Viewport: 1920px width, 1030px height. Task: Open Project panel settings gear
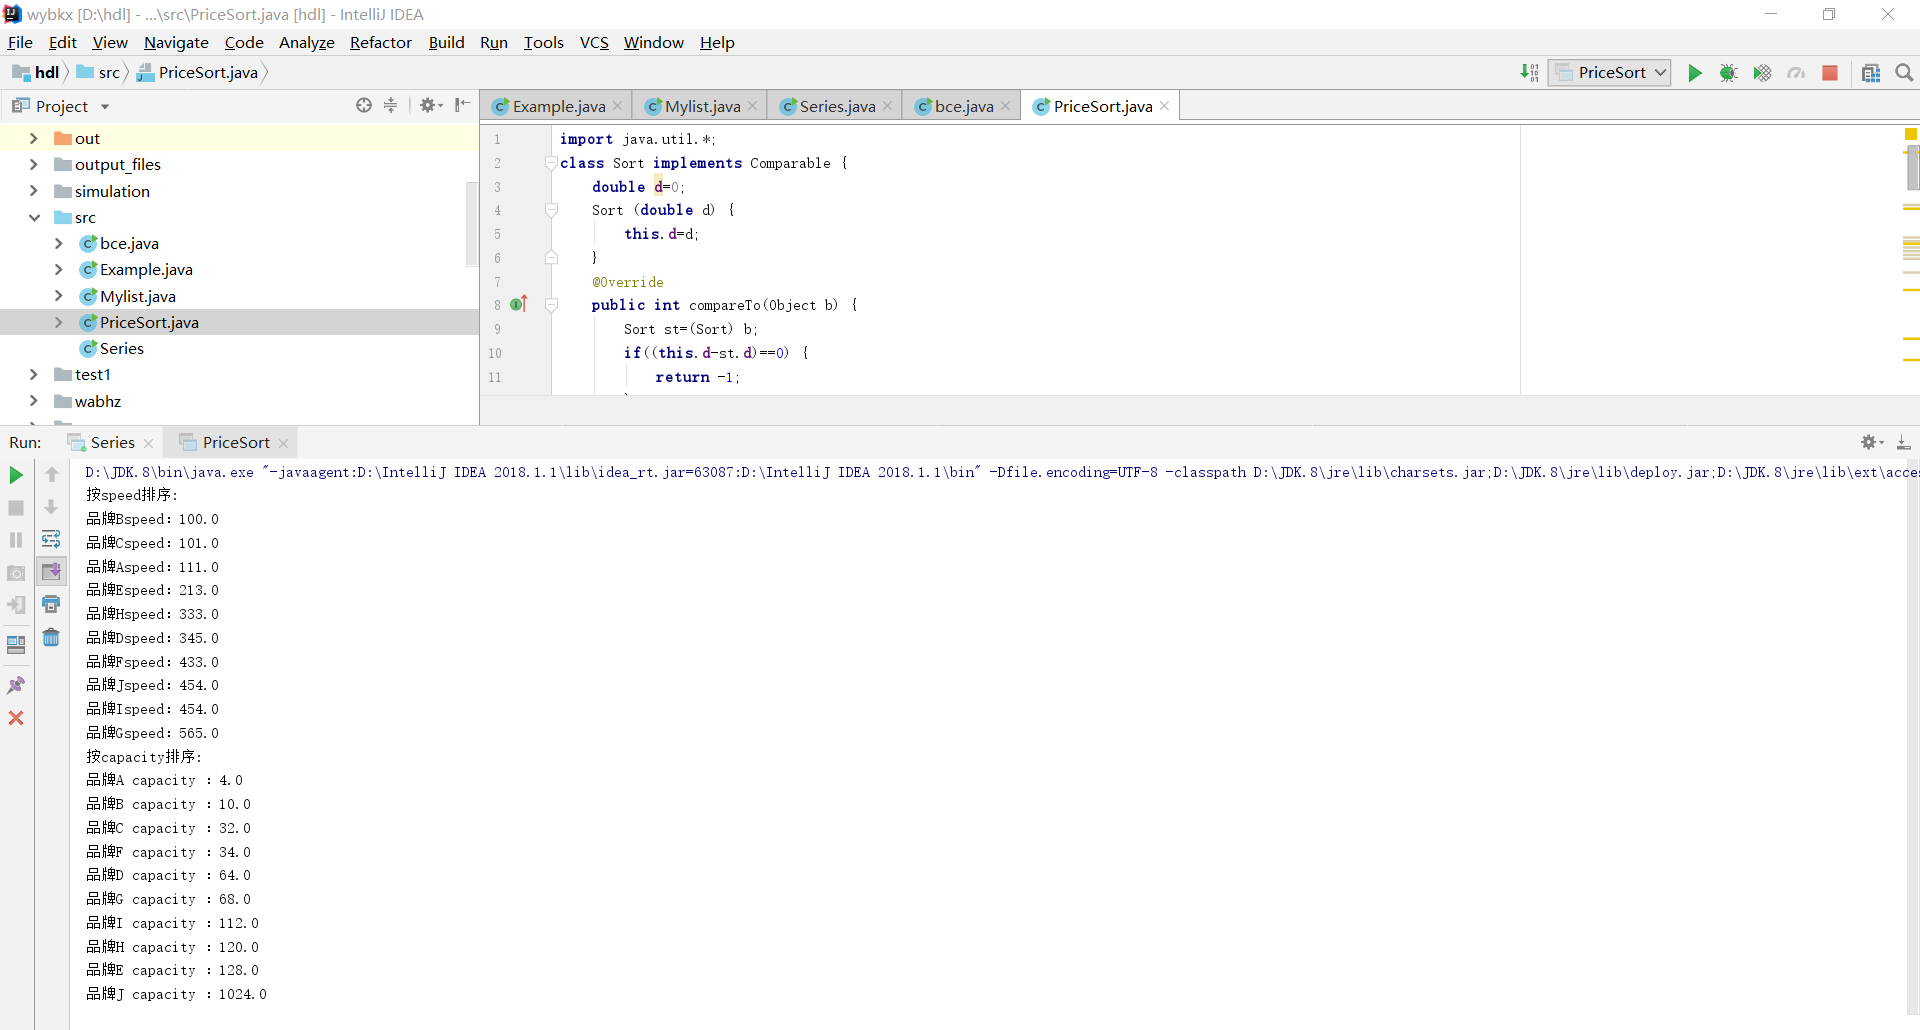pyautogui.click(x=431, y=105)
